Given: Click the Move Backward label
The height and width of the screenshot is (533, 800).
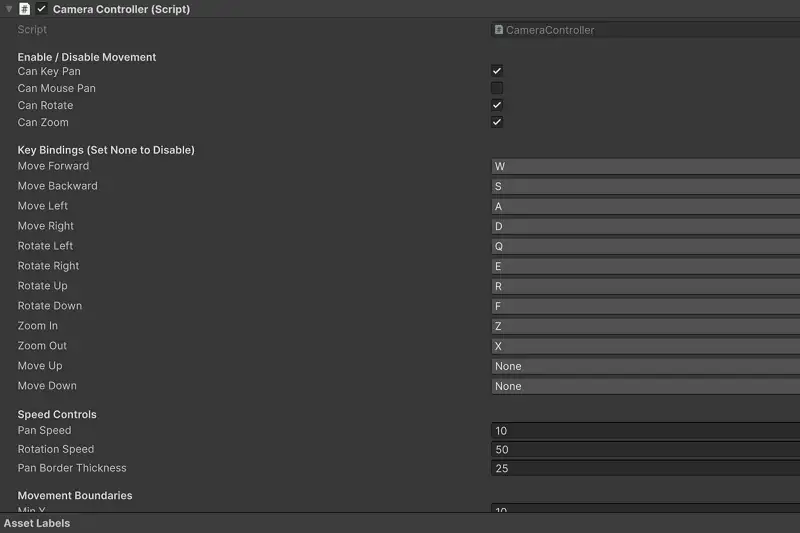Looking at the screenshot, I should tap(57, 186).
